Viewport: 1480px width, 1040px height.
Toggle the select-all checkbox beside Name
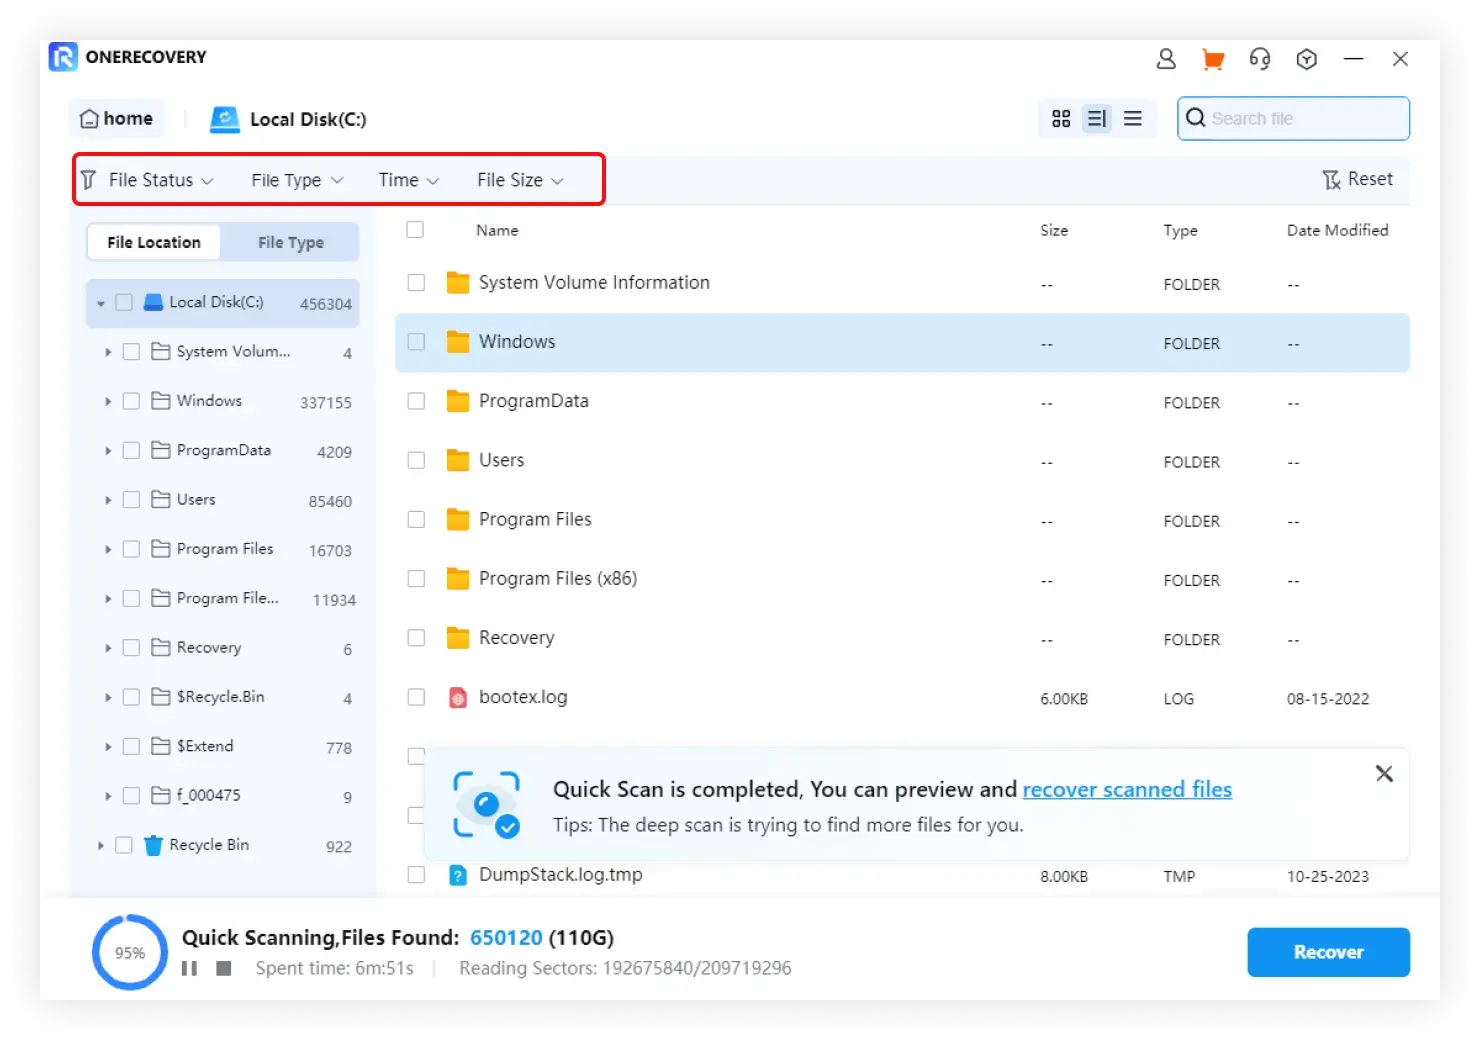click(415, 230)
